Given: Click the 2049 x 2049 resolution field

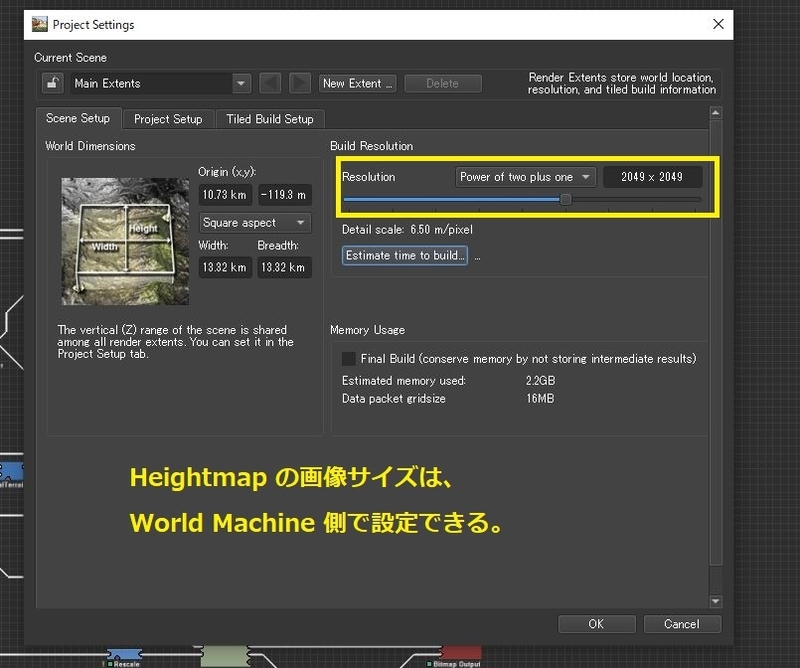Looking at the screenshot, I should [x=652, y=177].
